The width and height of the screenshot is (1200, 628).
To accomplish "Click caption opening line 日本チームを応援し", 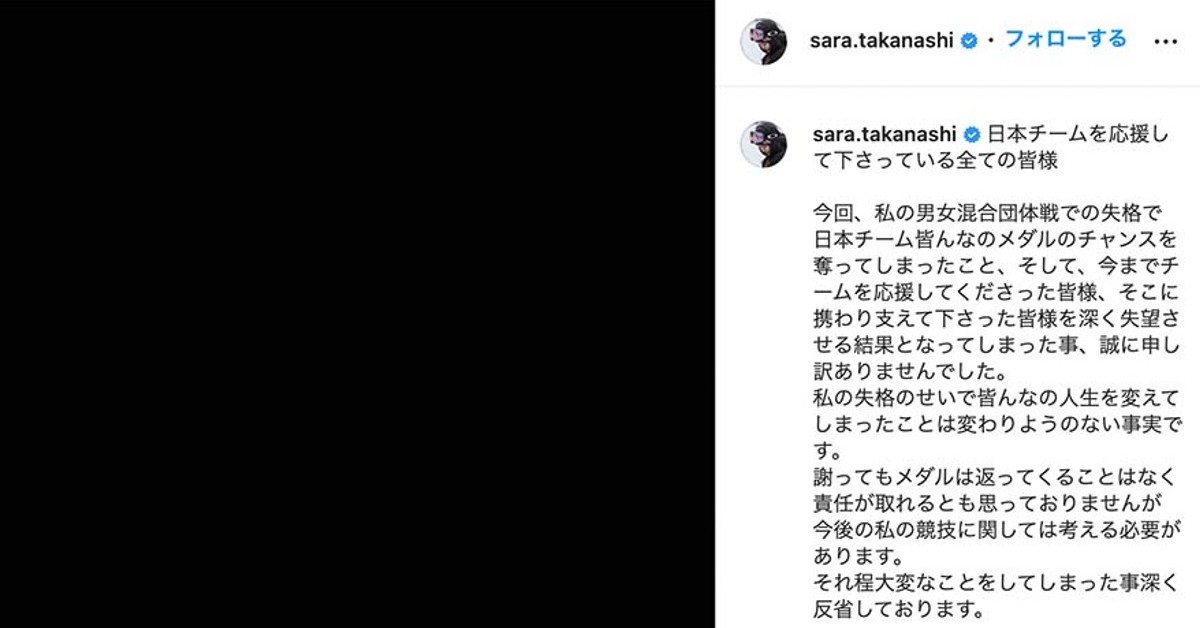I will (x=1077, y=134).
